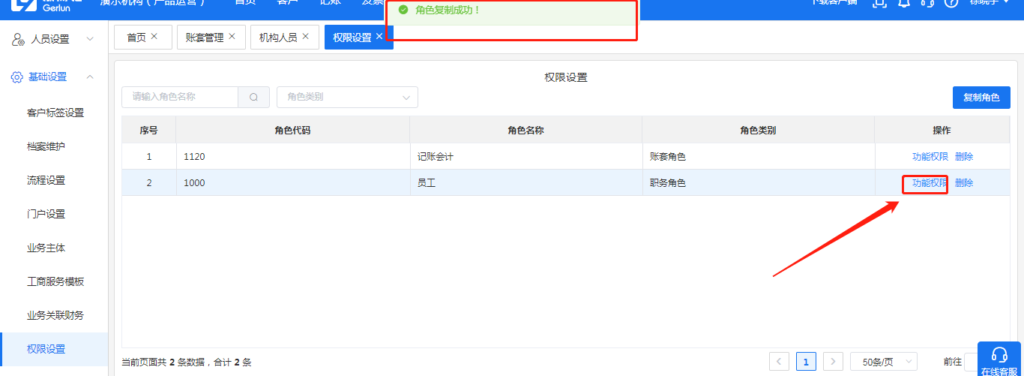Click the 员工 role name cell
The image size is (1024, 376).
click(526, 183)
